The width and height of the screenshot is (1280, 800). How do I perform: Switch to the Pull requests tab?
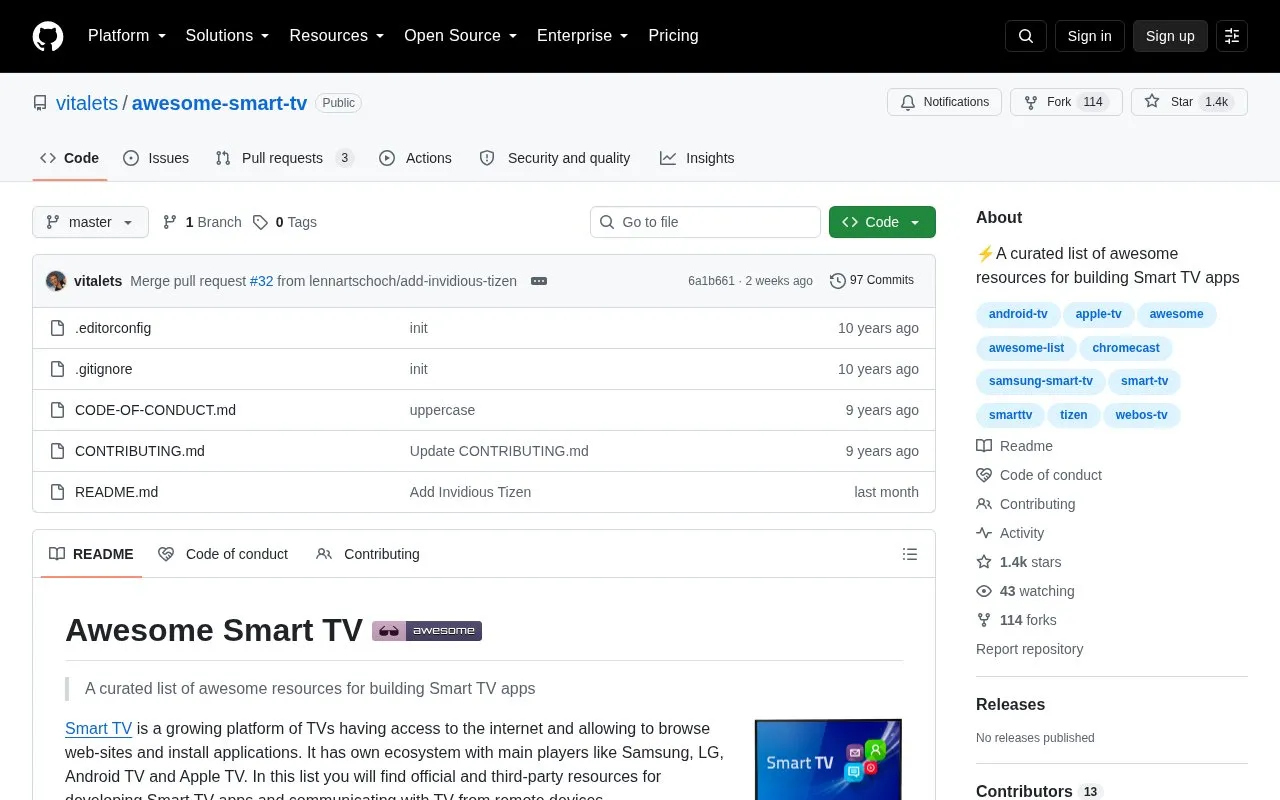(284, 158)
